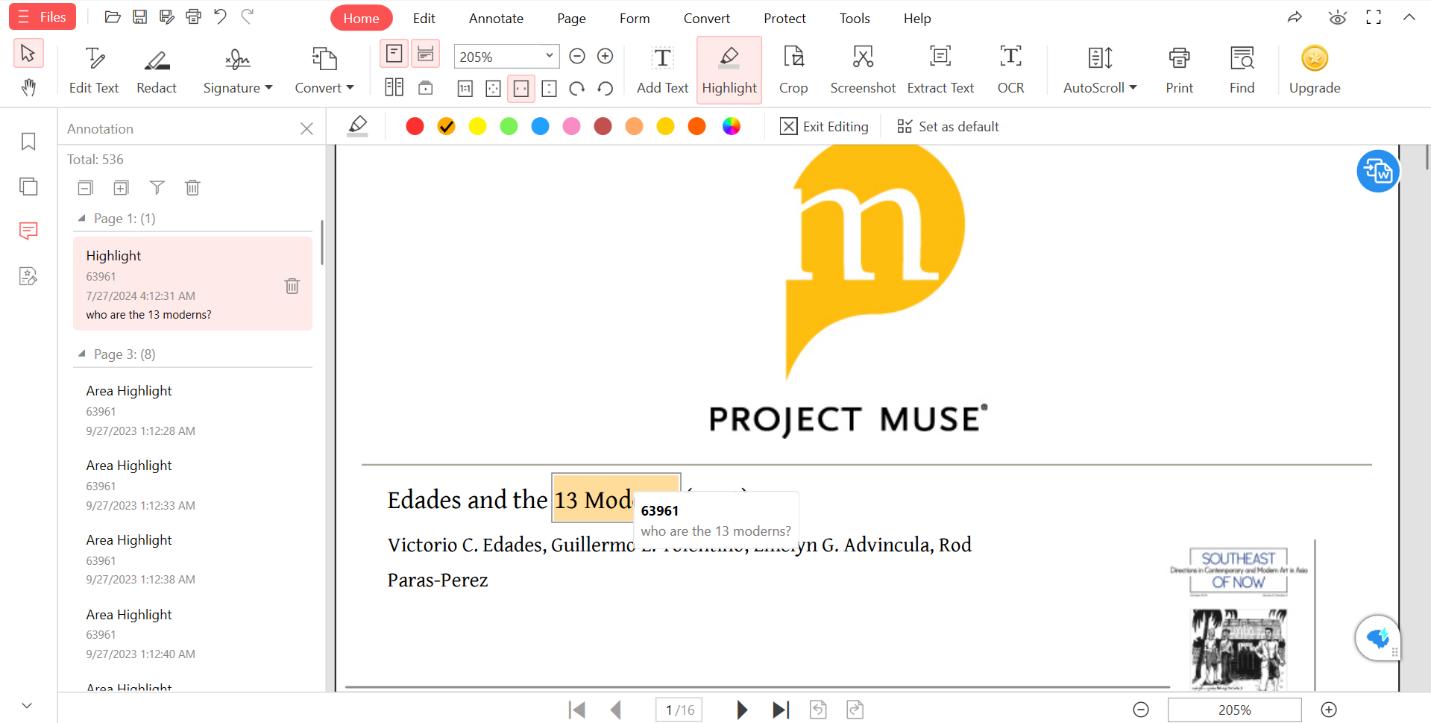This screenshot has height=723, width=1431.
Task: Click the fit page icon
Action: [x=493, y=88]
